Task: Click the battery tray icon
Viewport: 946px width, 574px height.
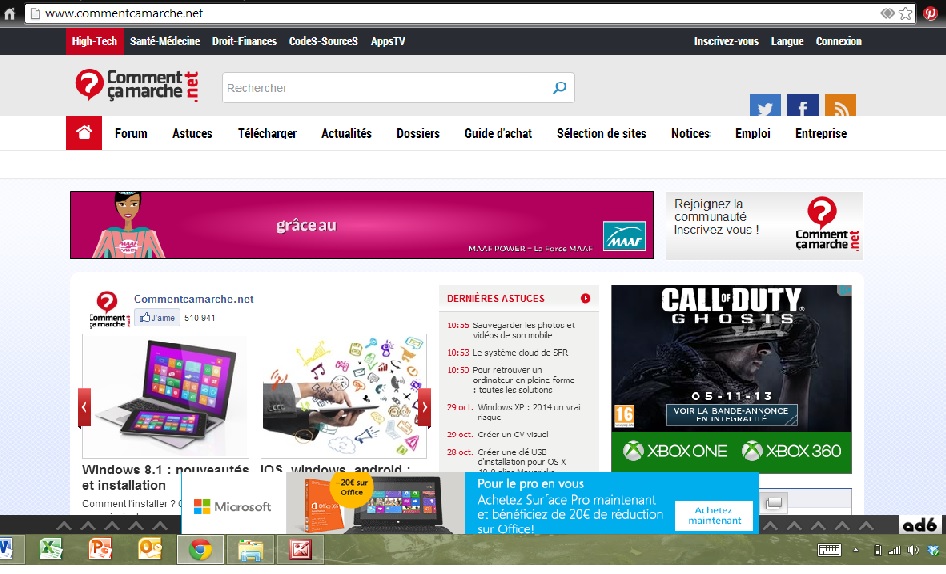Action: click(878, 550)
